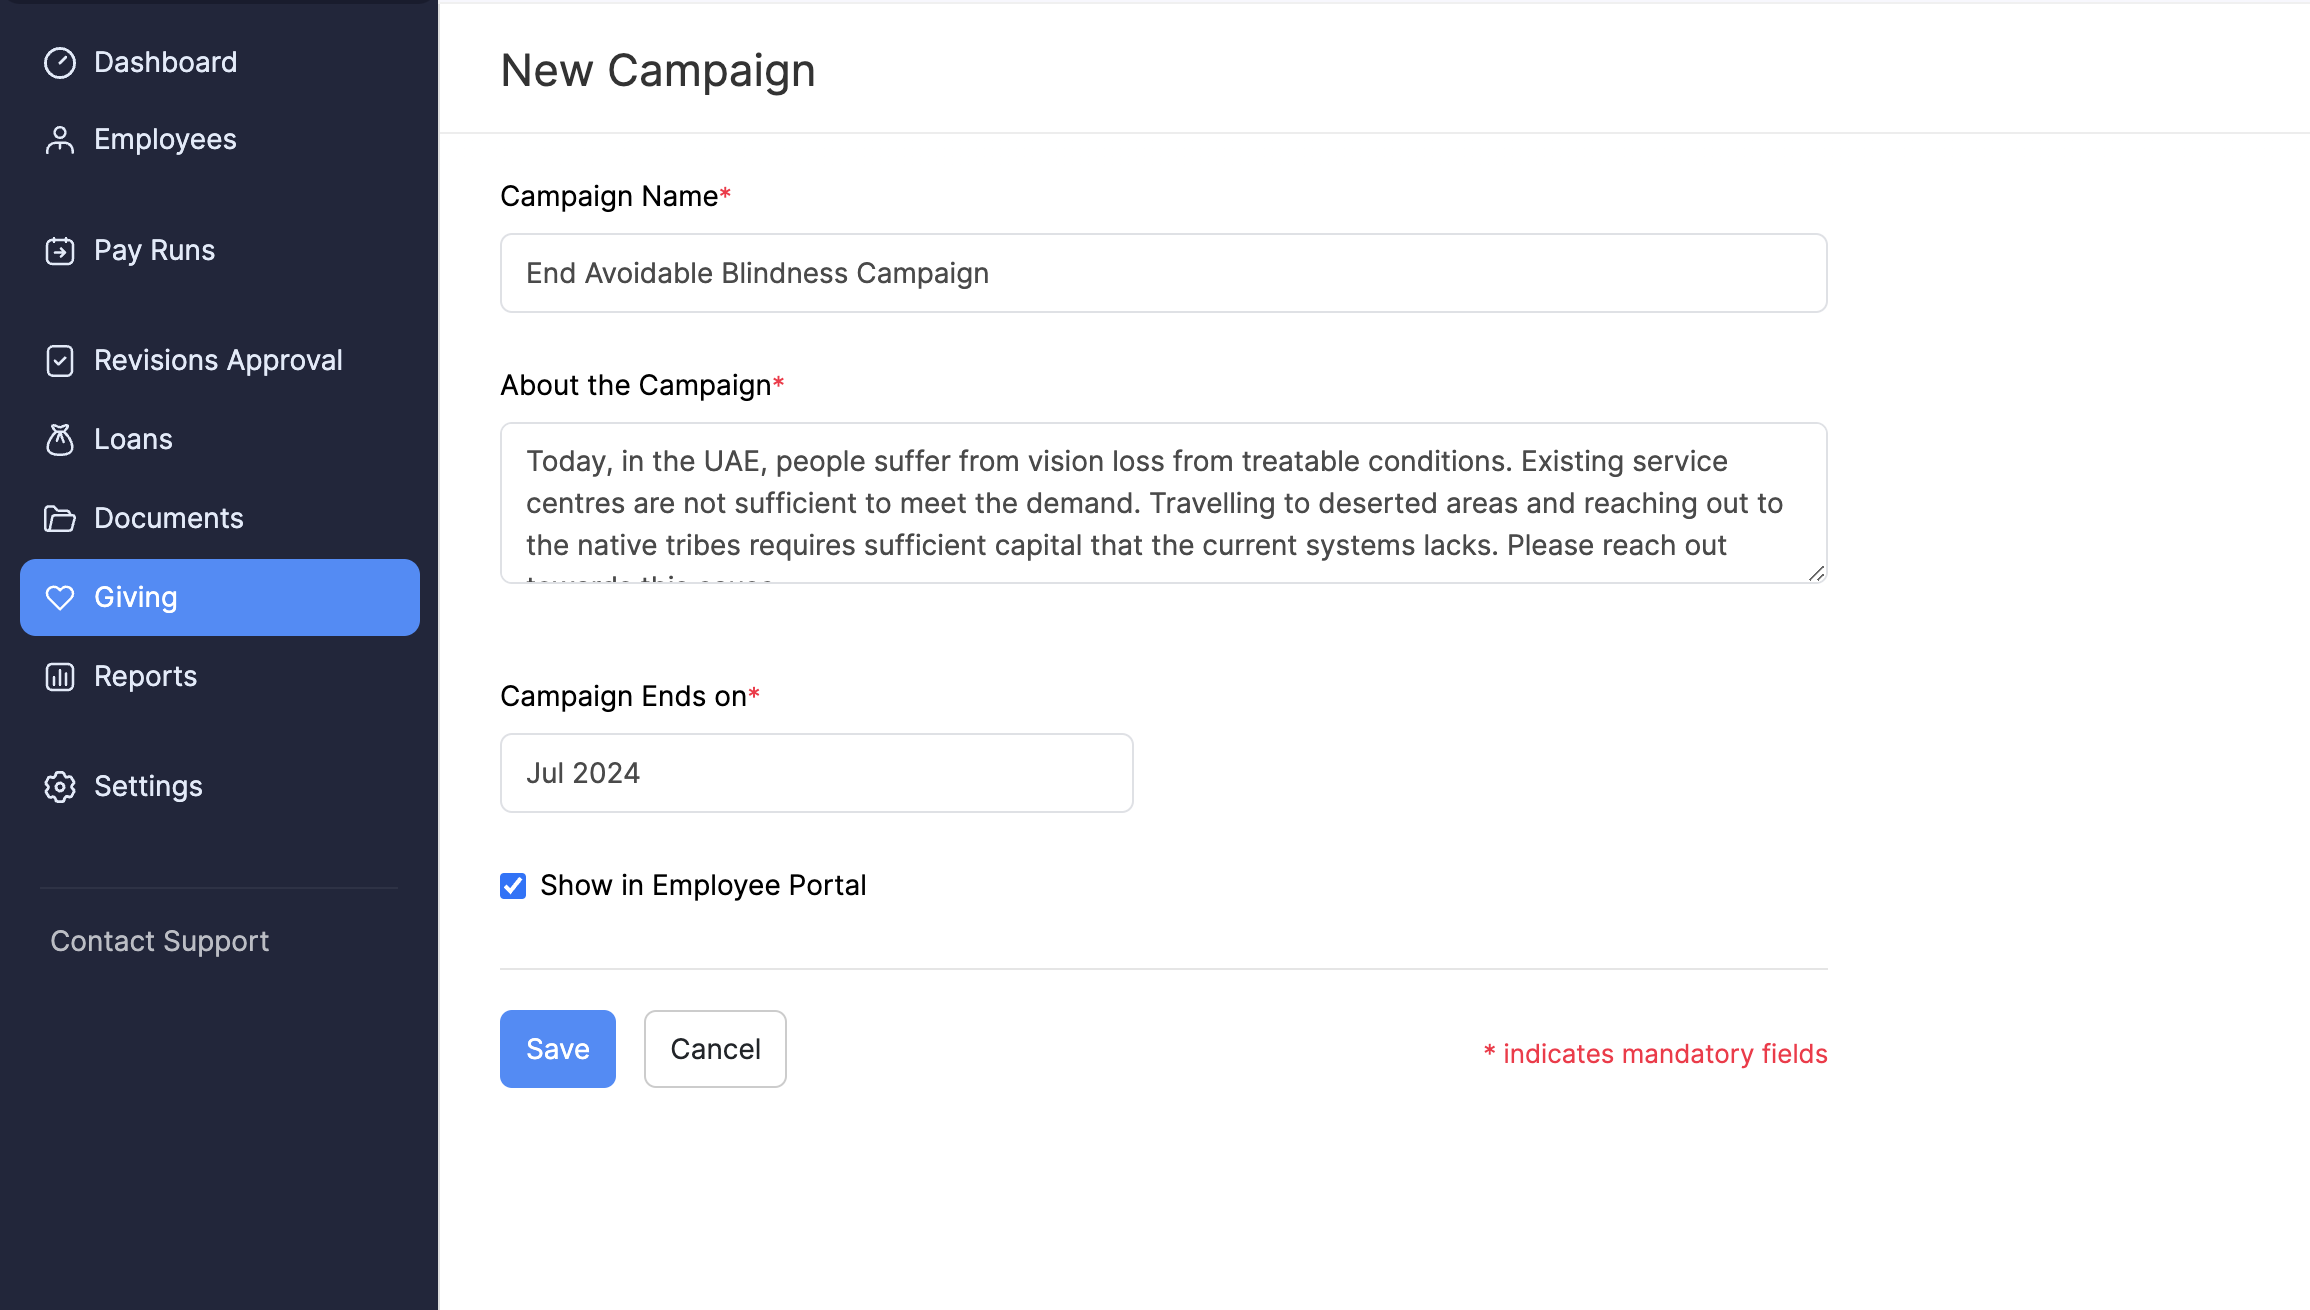Click the Dashboard gauge icon
2310x1310 pixels.
point(60,63)
